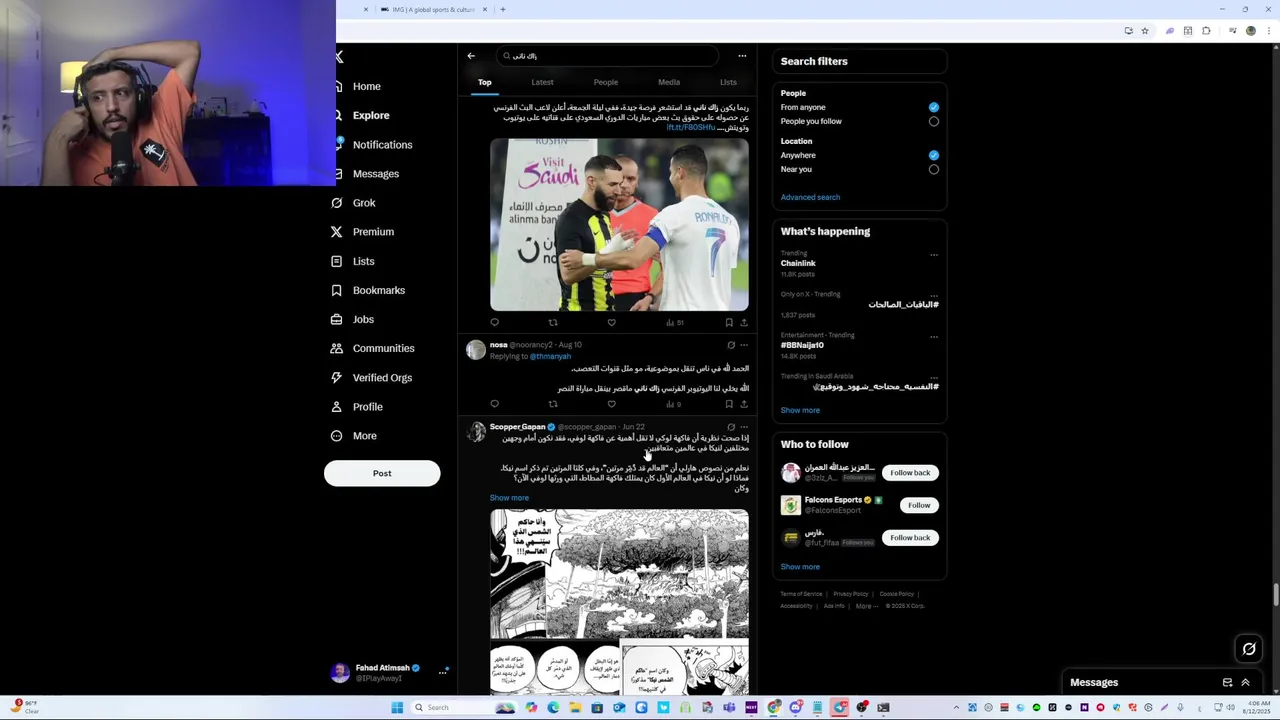The image size is (1280, 720).
Task: Show more under Who to follow
Action: (800, 567)
